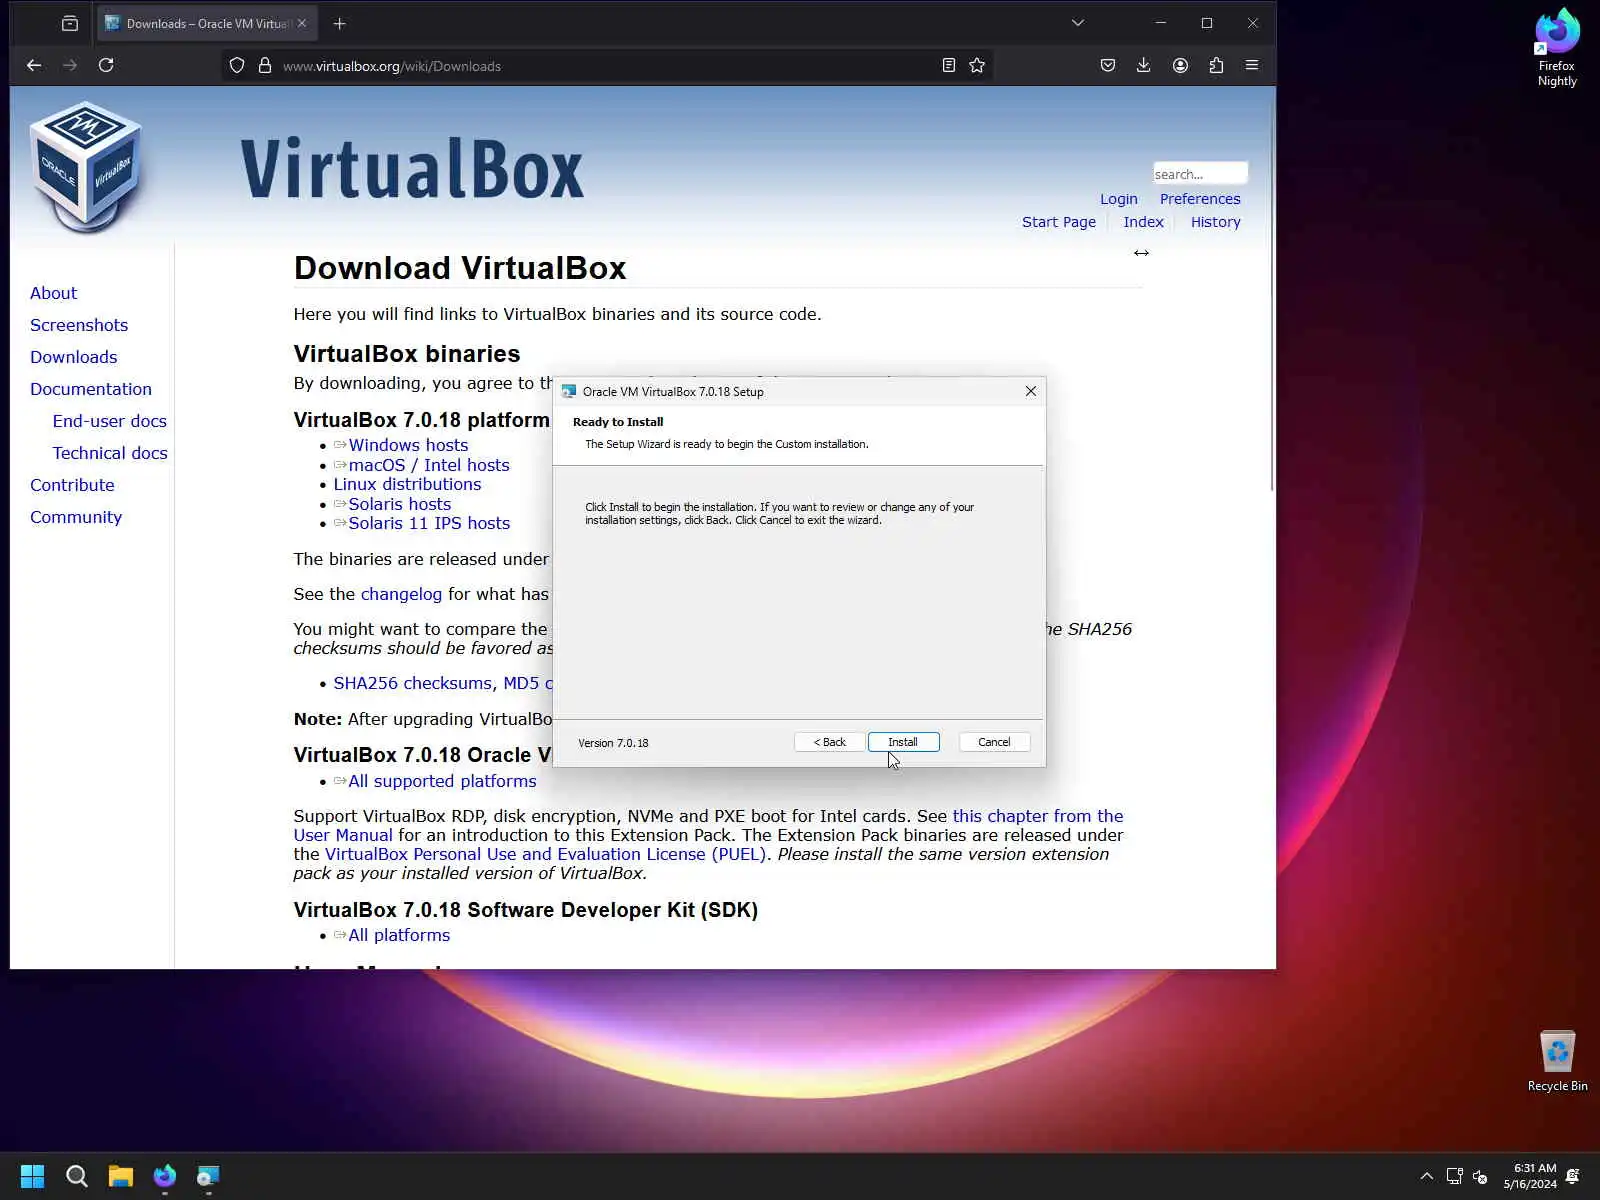Open the History link
Image resolution: width=1600 pixels, height=1200 pixels.
coord(1216,222)
